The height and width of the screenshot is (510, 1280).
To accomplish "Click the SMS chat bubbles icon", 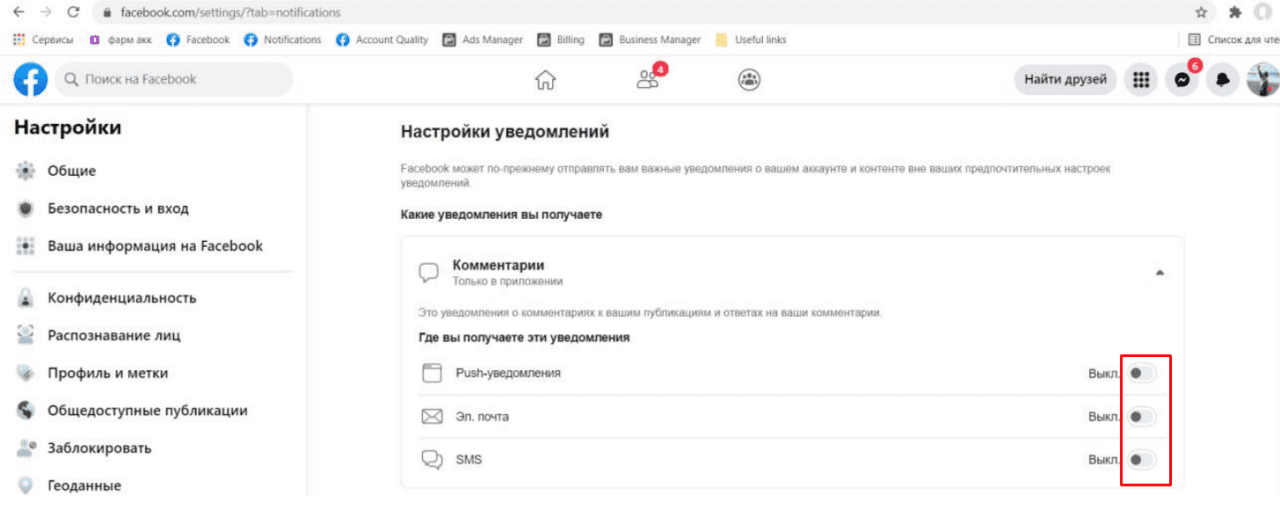I will (431, 460).
